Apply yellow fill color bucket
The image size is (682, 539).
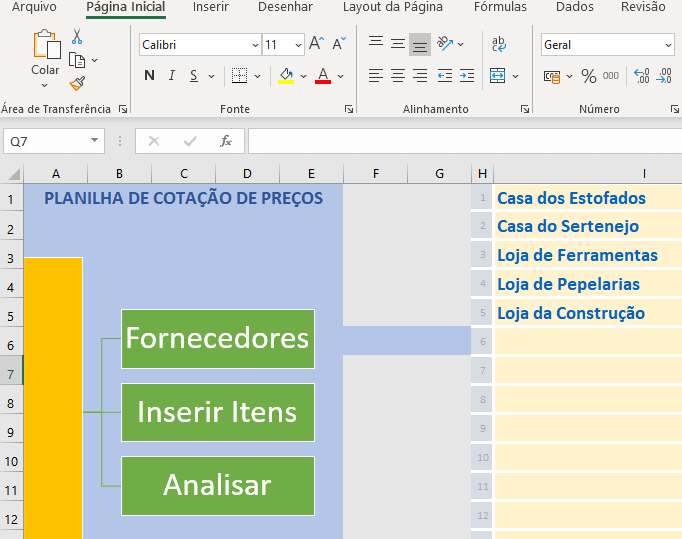(x=286, y=76)
